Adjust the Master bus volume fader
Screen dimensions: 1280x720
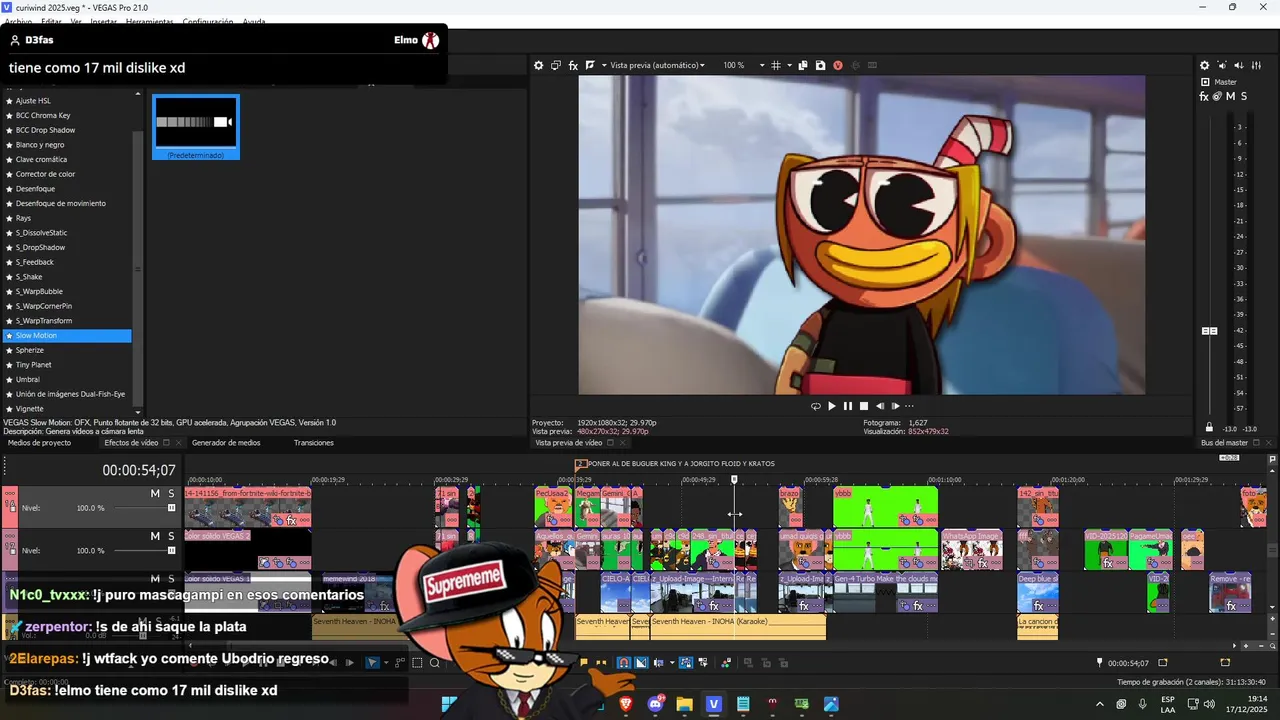click(x=1209, y=331)
